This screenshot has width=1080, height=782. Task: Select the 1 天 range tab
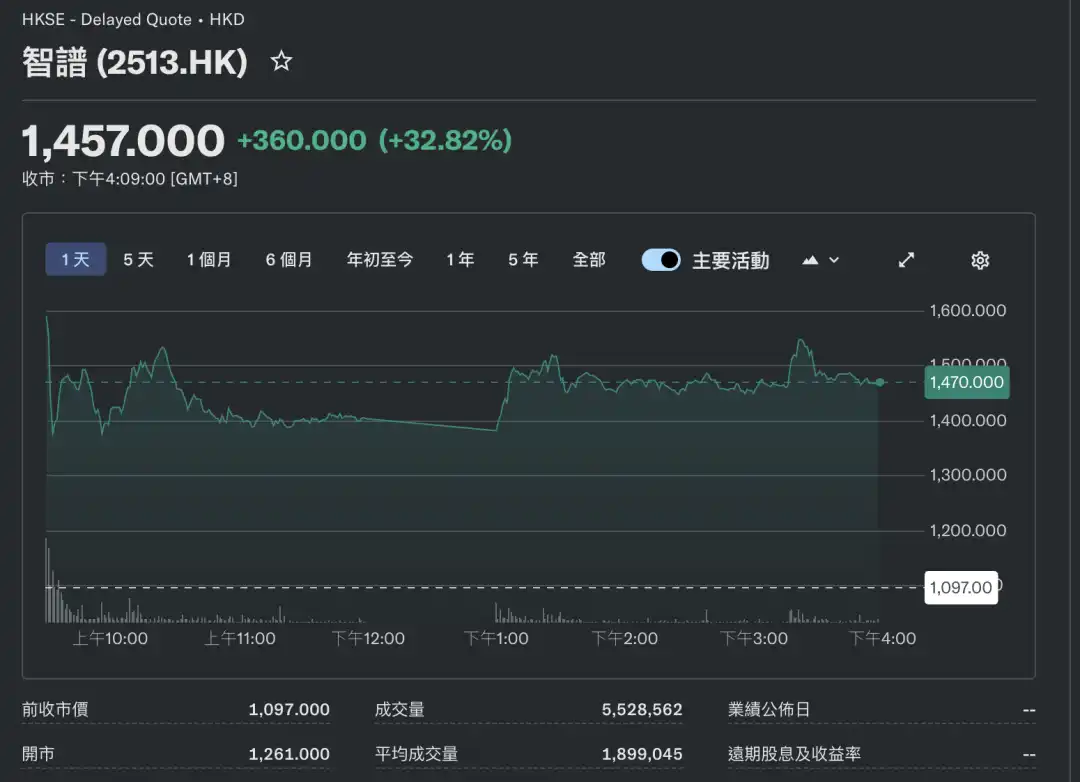[x=76, y=259]
